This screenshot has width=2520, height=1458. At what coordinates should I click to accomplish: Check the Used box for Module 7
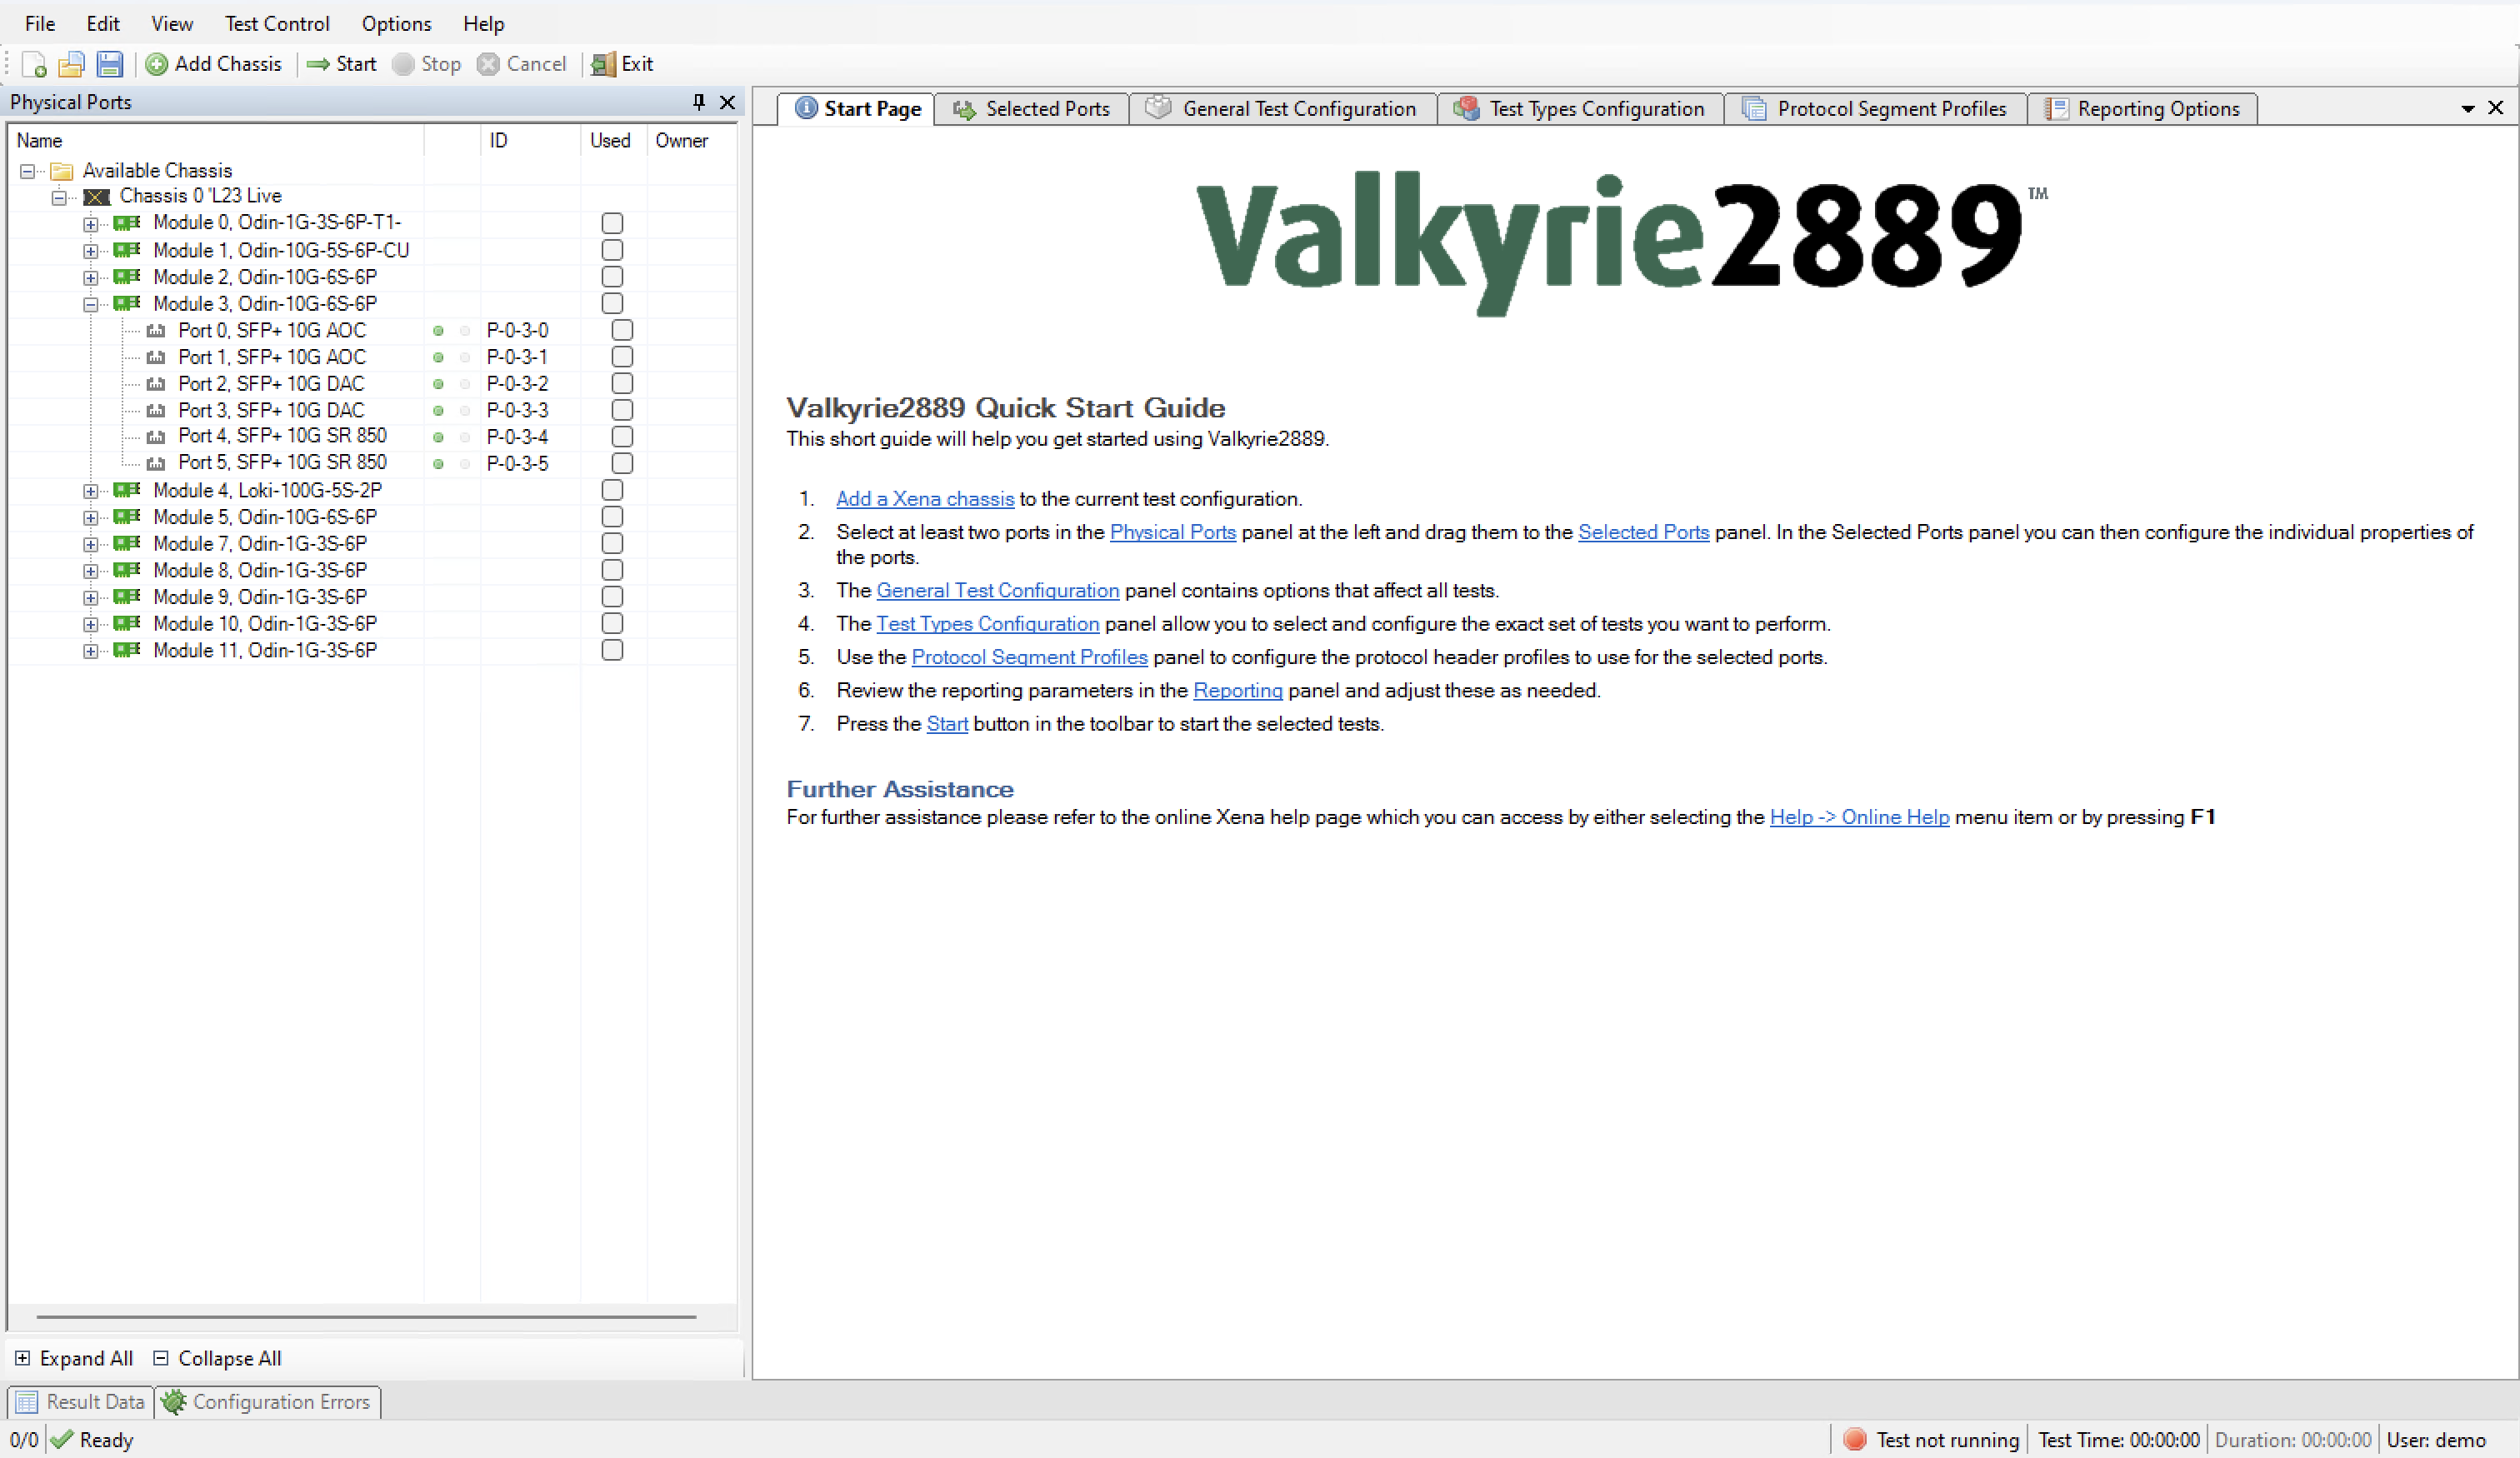[613, 543]
